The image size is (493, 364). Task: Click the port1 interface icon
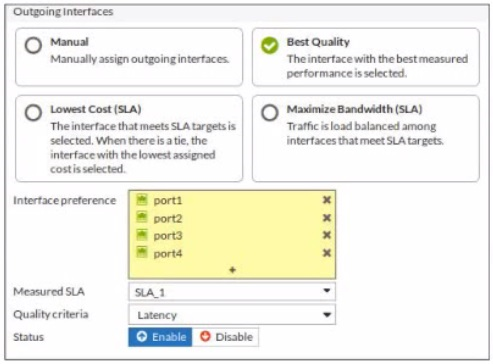point(142,200)
